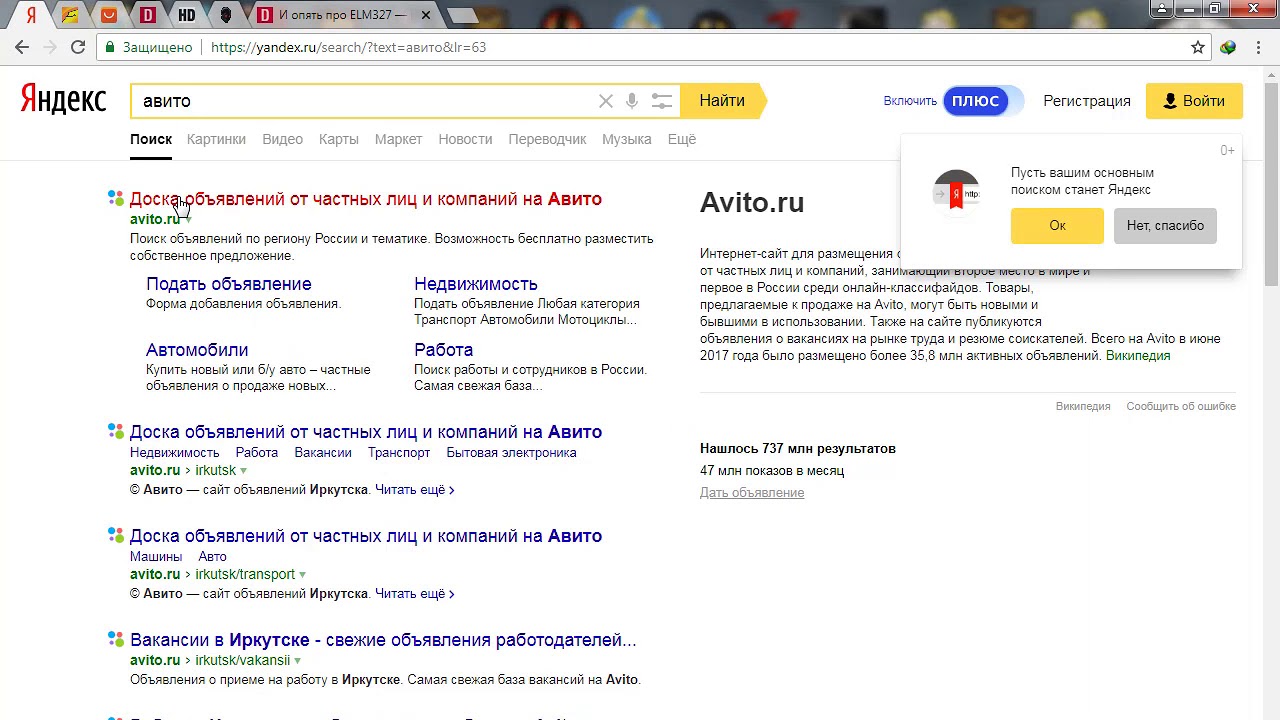Click the 'Дать объявление' link

[752, 493]
